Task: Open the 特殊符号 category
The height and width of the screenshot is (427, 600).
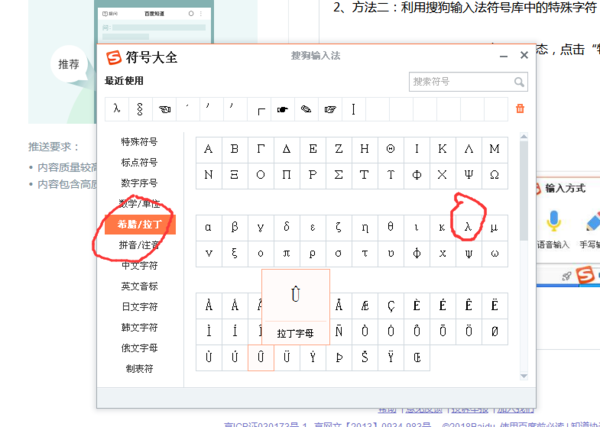Action: 139,142
